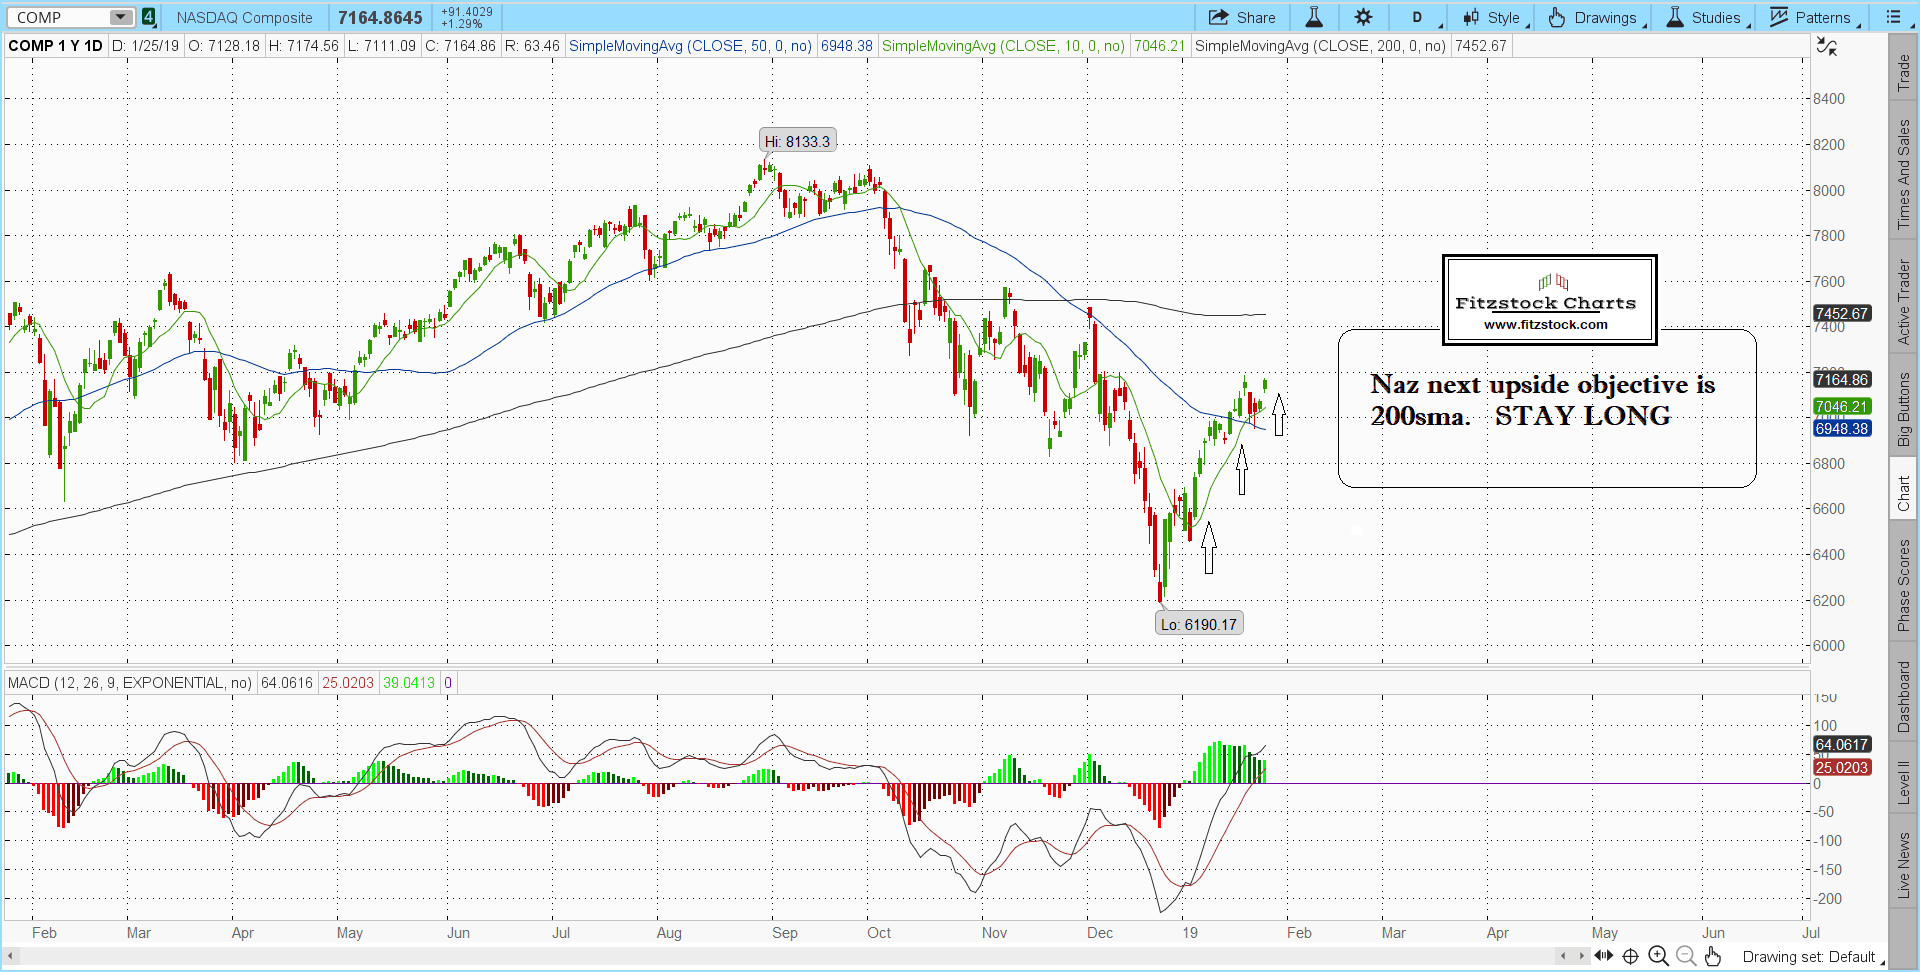Screen dimensions: 1920x972
Task: Toggle the chart auto-scale arrows icon
Action: [x=1826, y=47]
